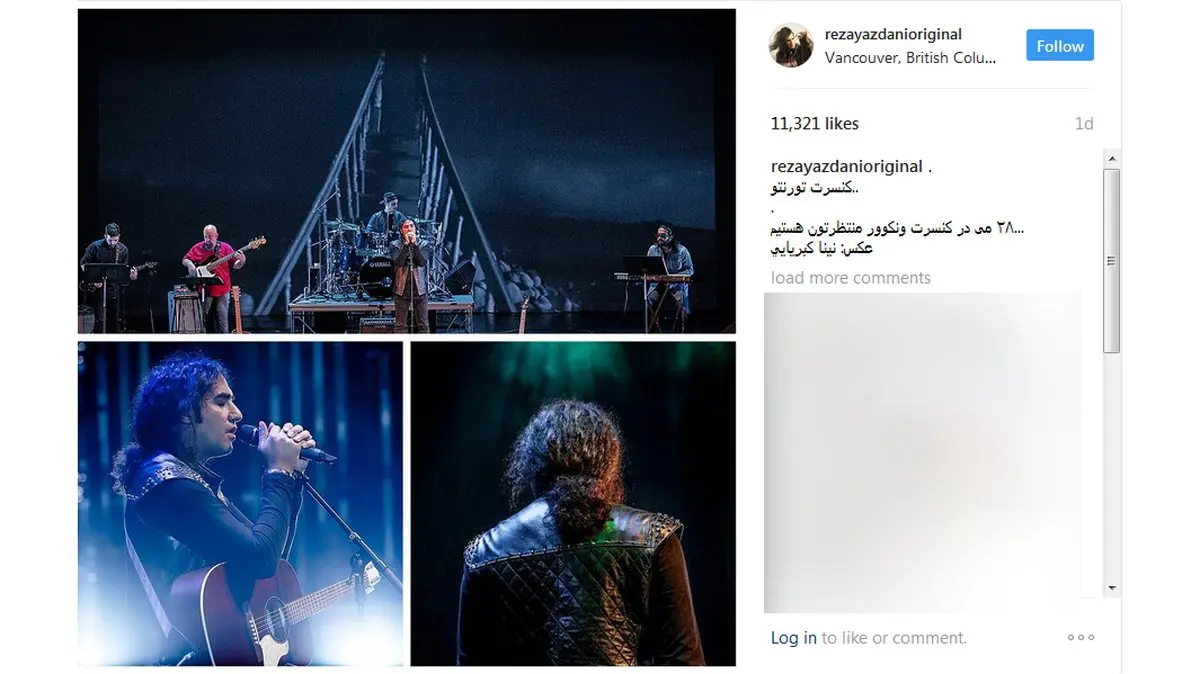The width and height of the screenshot is (1200, 674).
Task: Click the scroll up arrow of comments
Action: 1112,157
